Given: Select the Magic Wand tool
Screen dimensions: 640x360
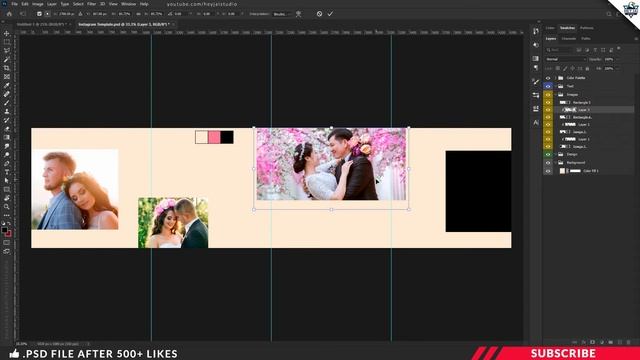Looking at the screenshot, I should click(x=7, y=59).
